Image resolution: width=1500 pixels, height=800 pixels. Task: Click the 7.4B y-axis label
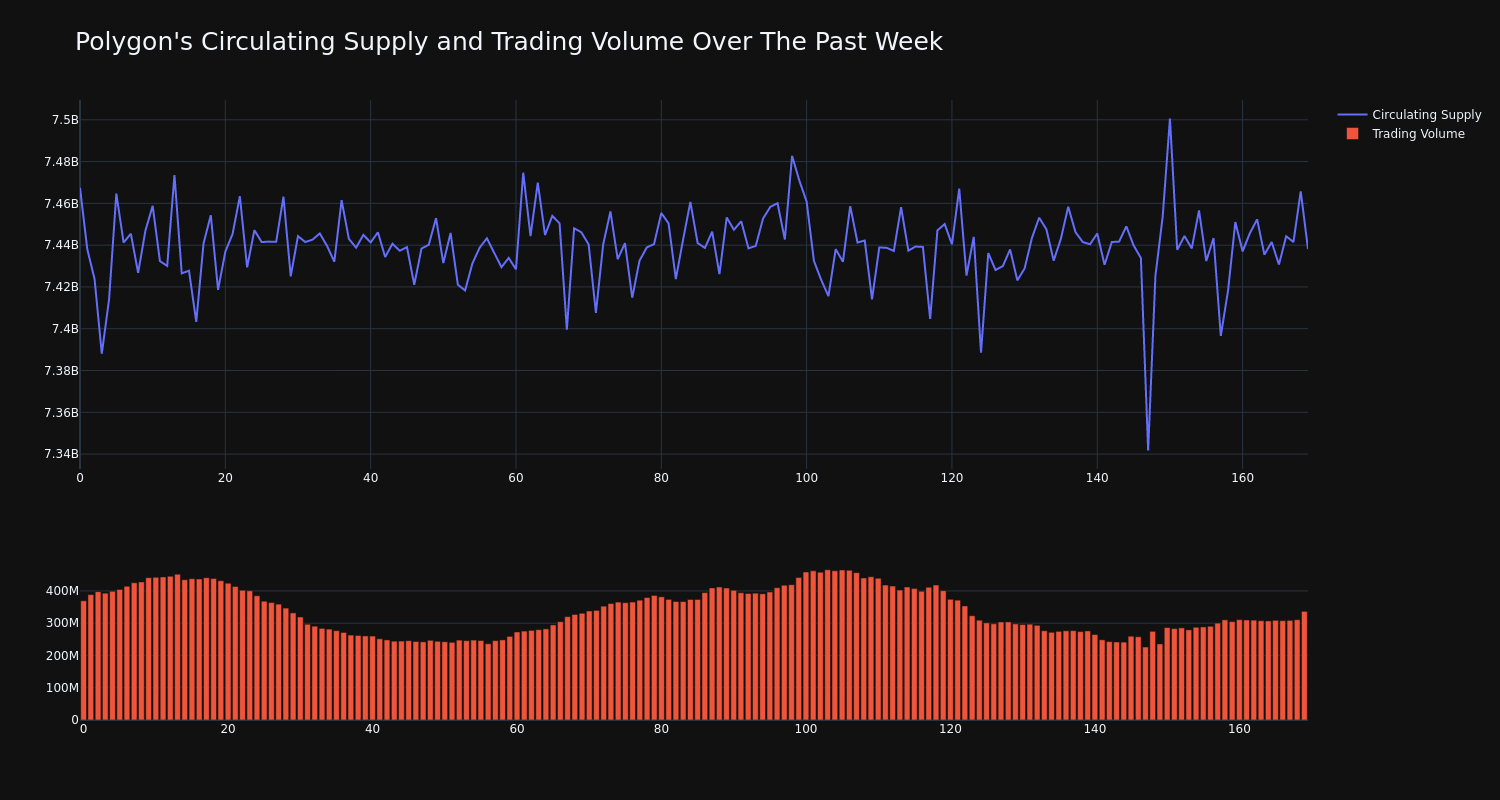[x=65, y=329]
